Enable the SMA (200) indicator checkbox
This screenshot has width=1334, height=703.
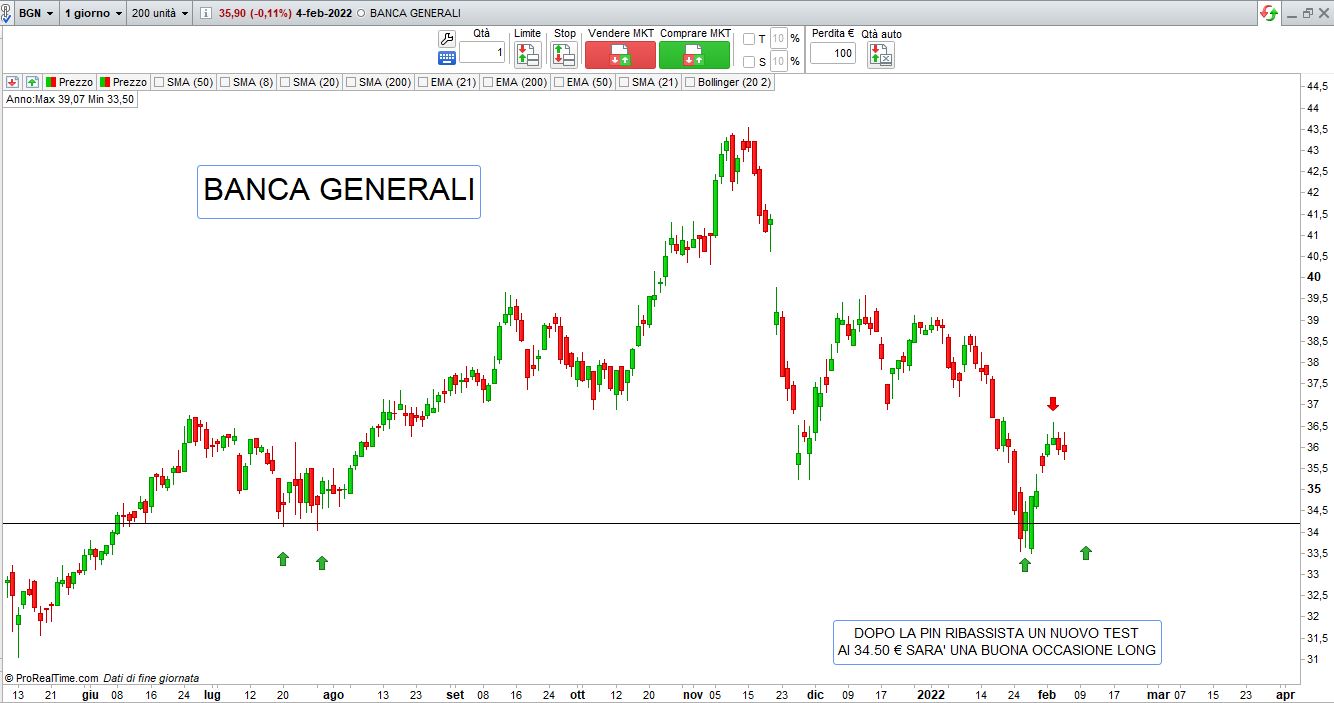click(350, 82)
